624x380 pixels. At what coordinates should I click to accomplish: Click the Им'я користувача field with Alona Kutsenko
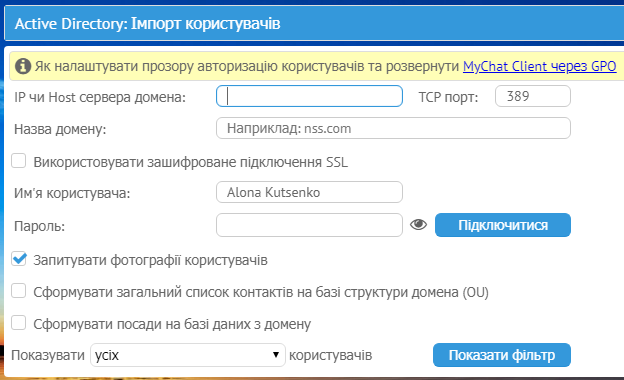[309, 192]
